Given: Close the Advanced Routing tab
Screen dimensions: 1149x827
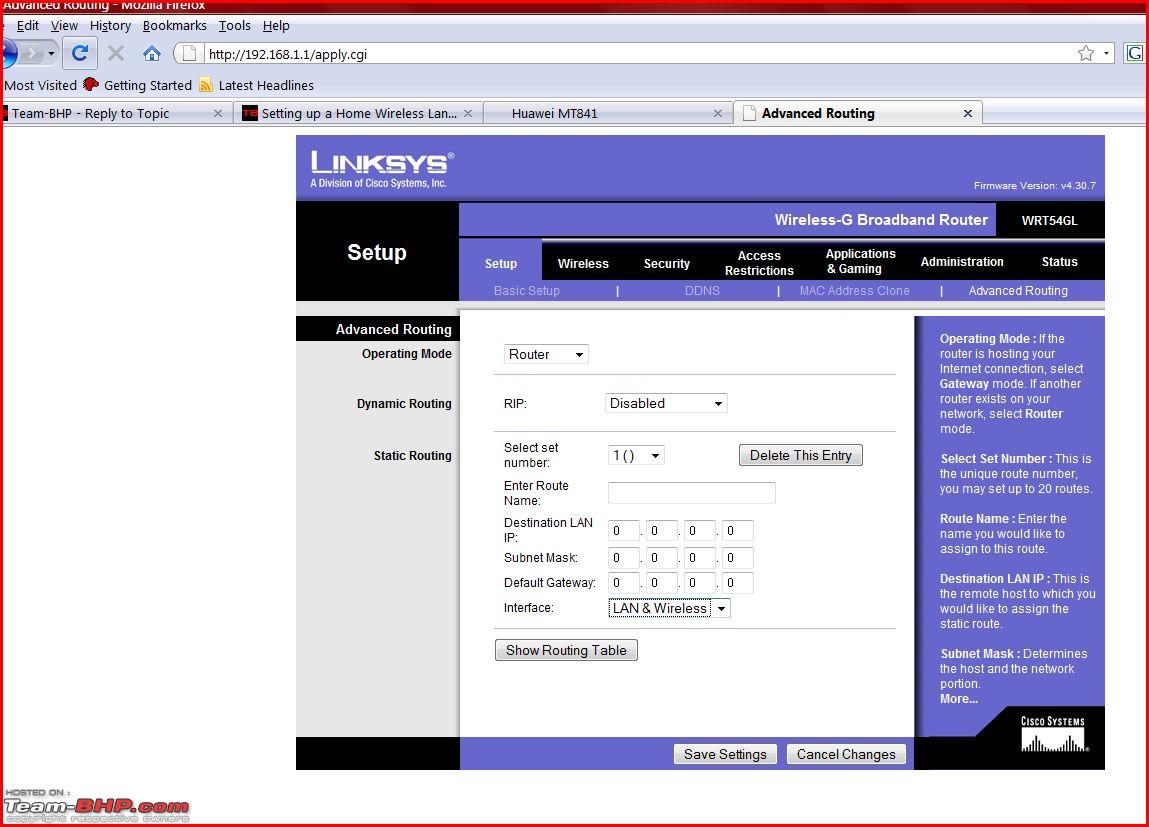Looking at the screenshot, I should [967, 114].
